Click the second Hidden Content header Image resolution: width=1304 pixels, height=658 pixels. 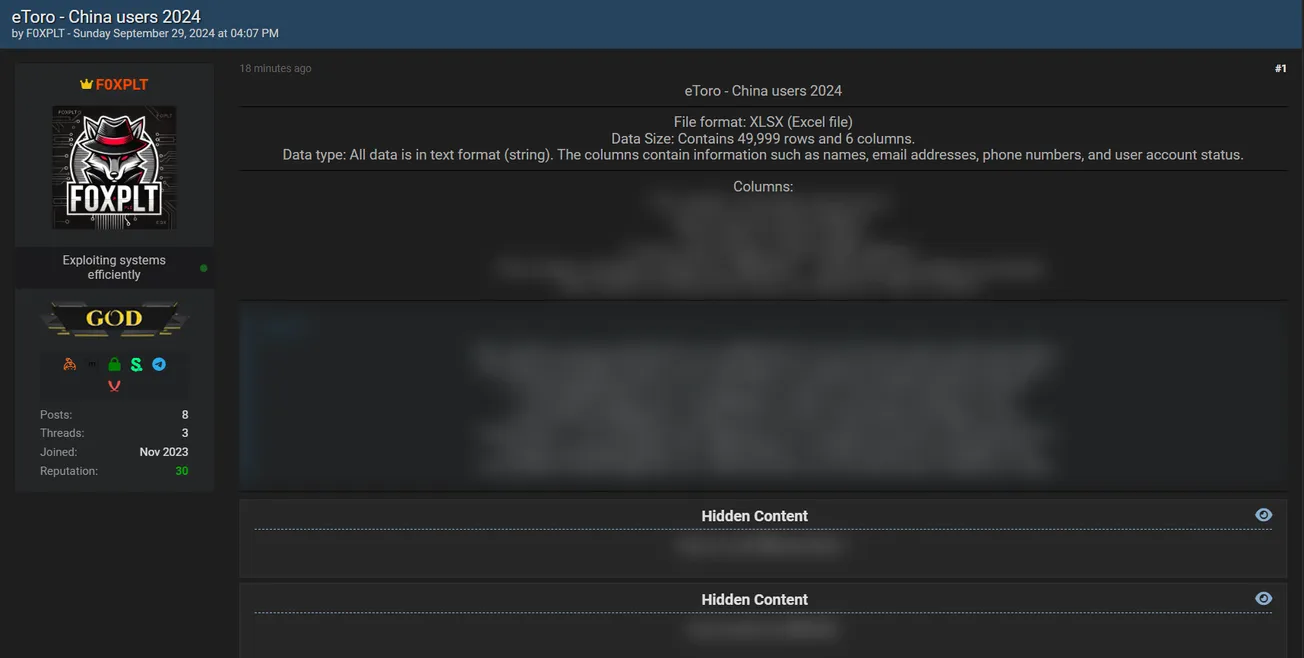[755, 600]
